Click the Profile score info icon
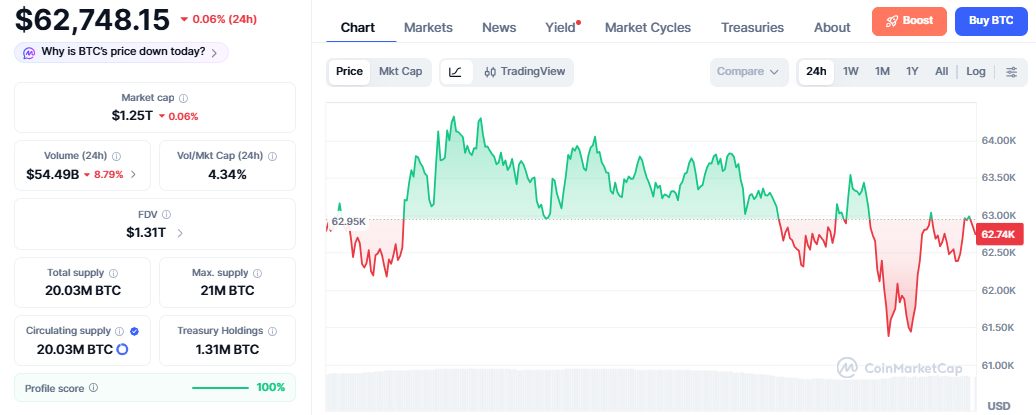1036x415 pixels. pos(93,388)
